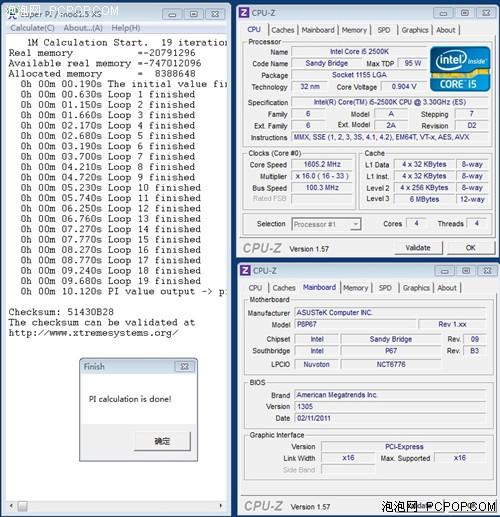Switch to Graphics tab in top CPU-Z window
500x517 pixels.
tap(415, 30)
